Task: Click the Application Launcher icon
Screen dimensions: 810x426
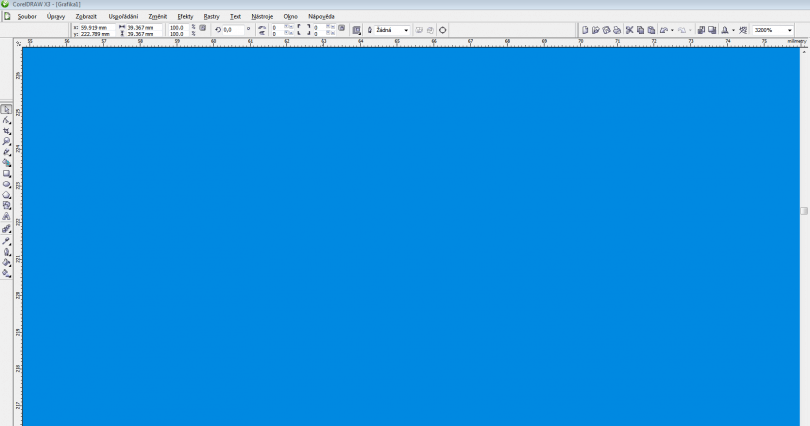Action: pyautogui.click(x=725, y=30)
